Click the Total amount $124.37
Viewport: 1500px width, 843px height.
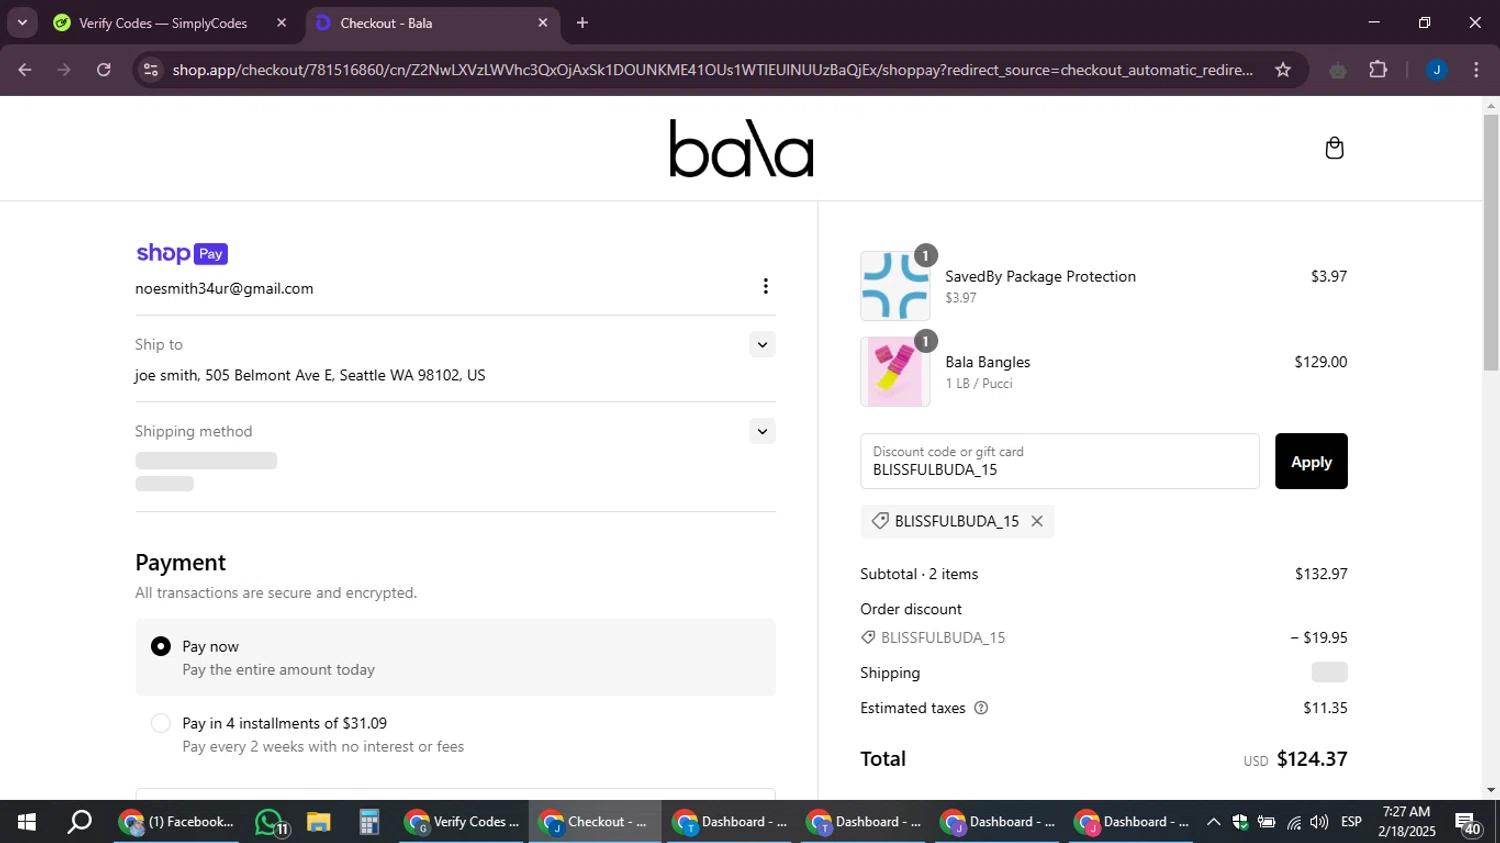[1312, 759]
